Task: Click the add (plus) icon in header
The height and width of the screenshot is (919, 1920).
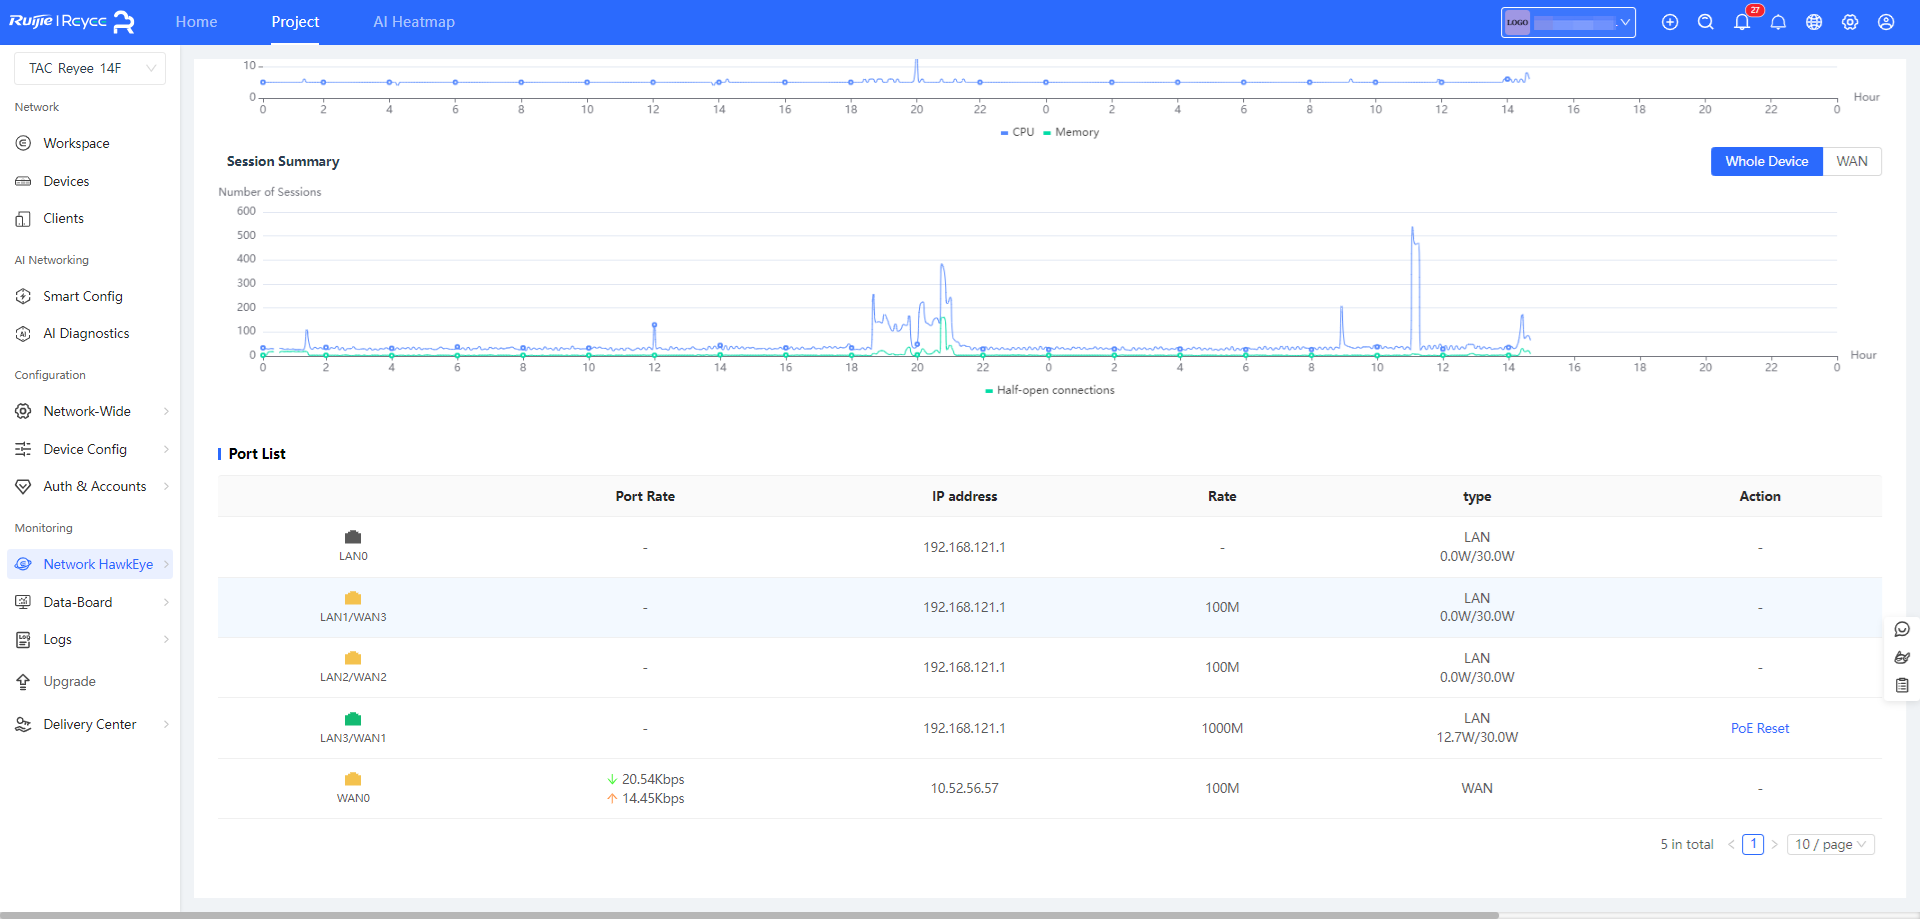Action: pyautogui.click(x=1669, y=22)
